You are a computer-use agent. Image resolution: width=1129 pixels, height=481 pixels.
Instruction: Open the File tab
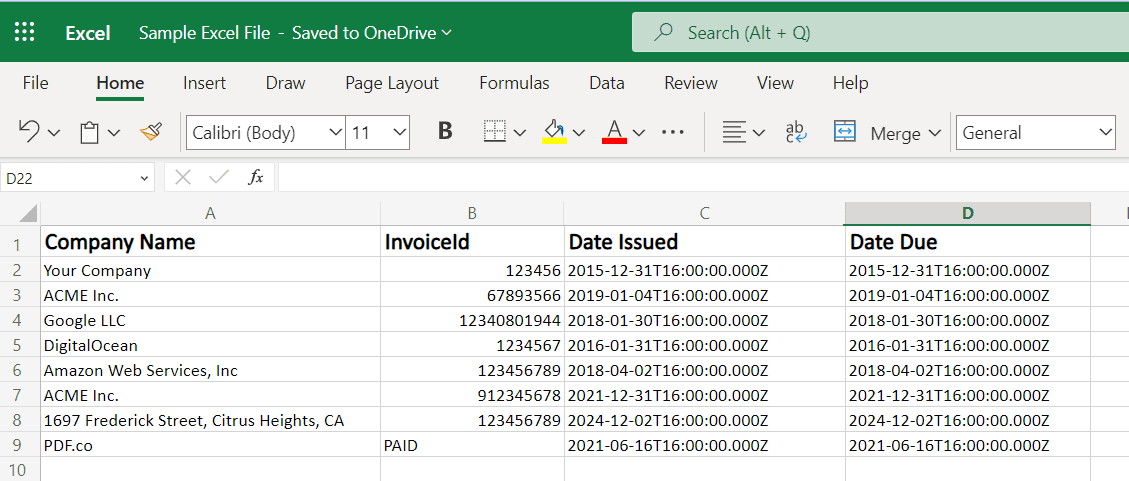click(x=35, y=83)
